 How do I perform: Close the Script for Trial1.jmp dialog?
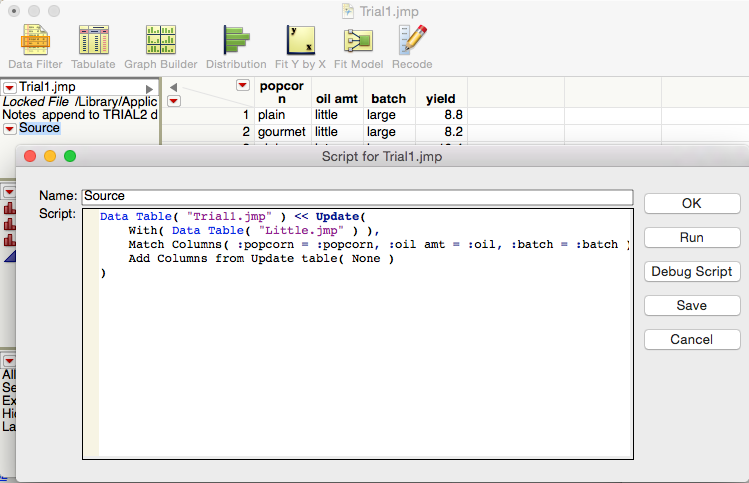tap(30, 156)
